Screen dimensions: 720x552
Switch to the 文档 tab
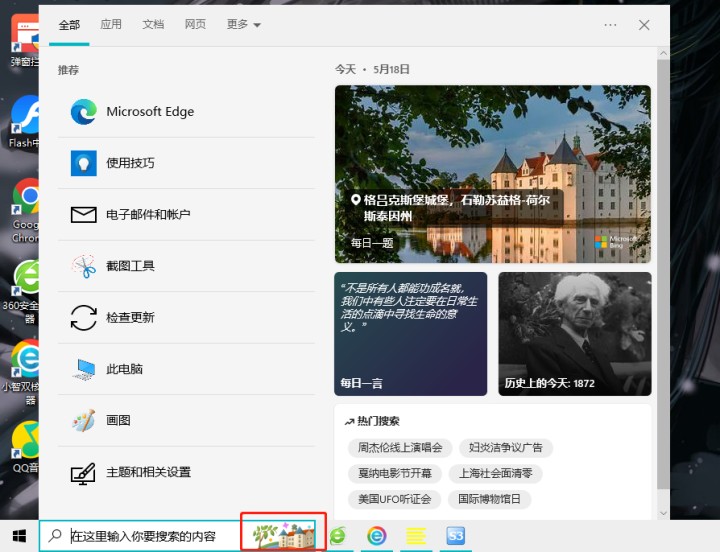[153, 25]
